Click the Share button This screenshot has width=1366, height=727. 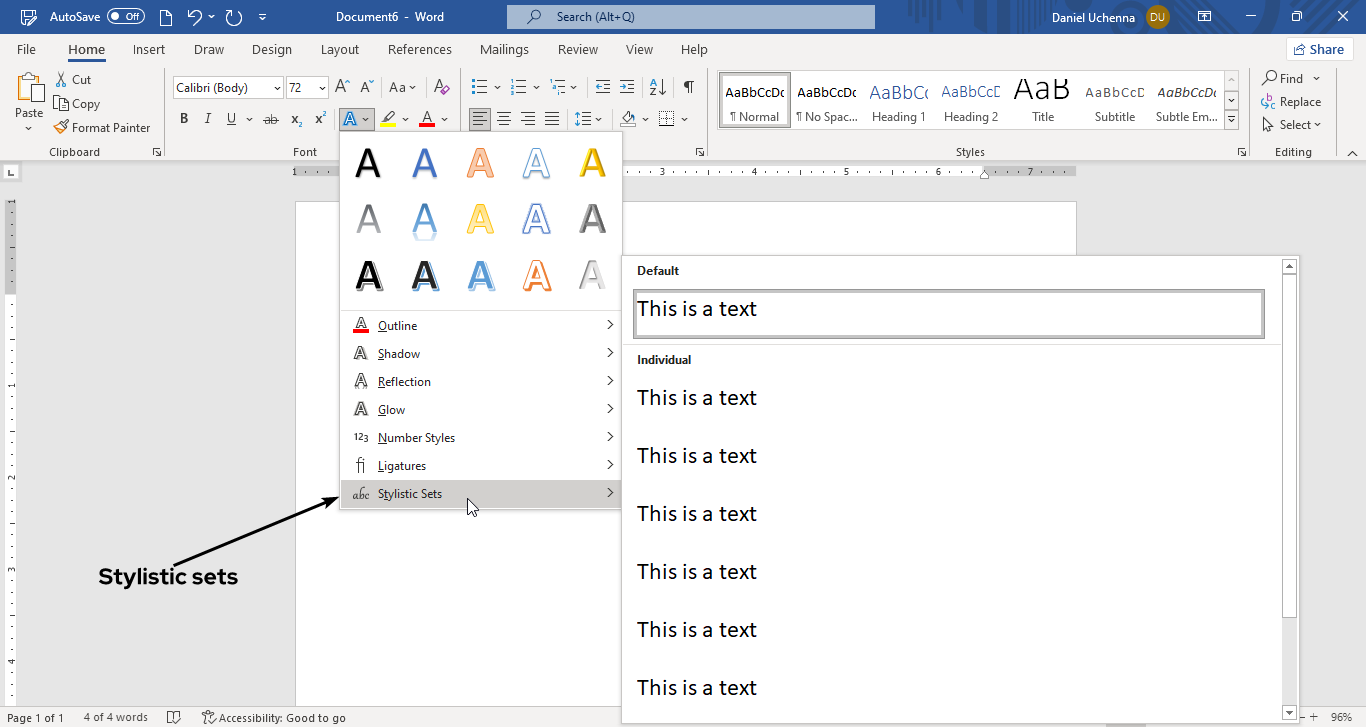1318,50
